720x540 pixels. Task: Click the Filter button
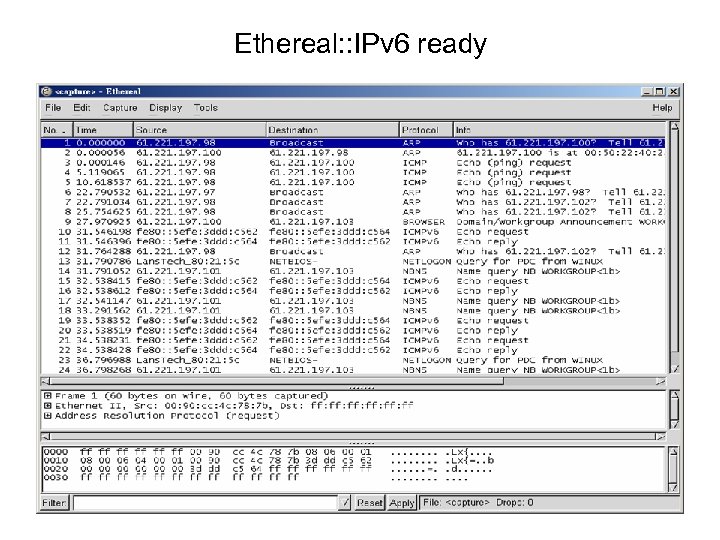pyautogui.click(x=54, y=503)
